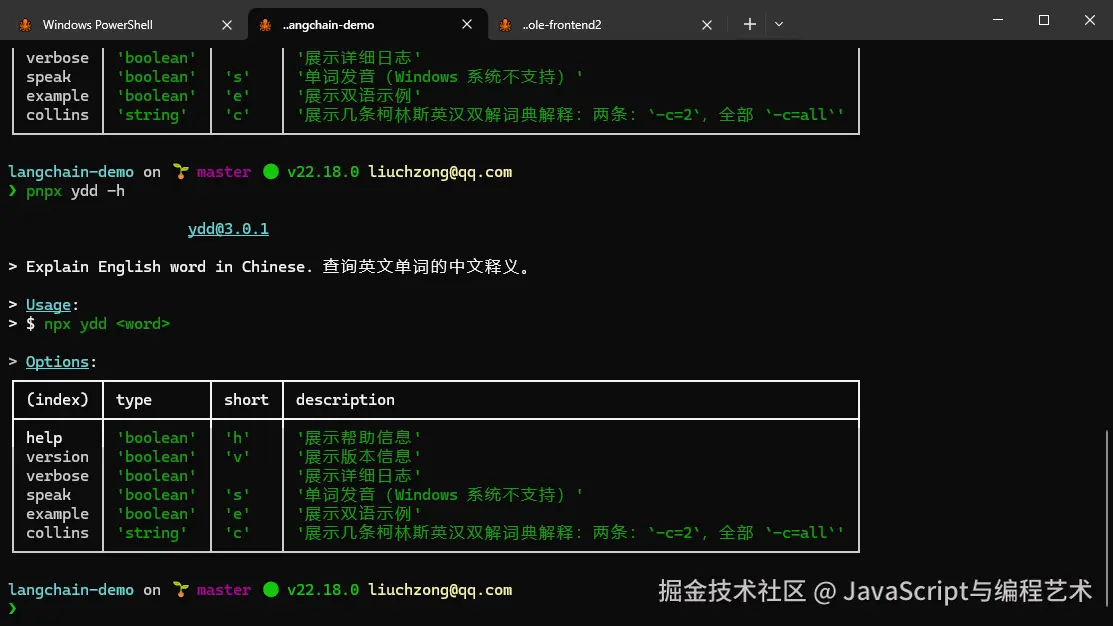
Task: Click the 'pnpx ydd -h' command text
Action: click(75, 191)
